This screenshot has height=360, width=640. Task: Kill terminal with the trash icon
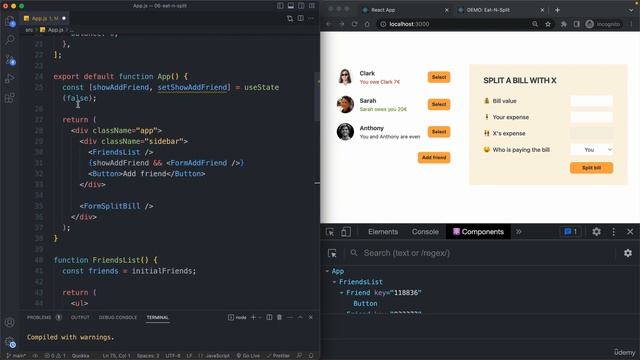pos(280,317)
